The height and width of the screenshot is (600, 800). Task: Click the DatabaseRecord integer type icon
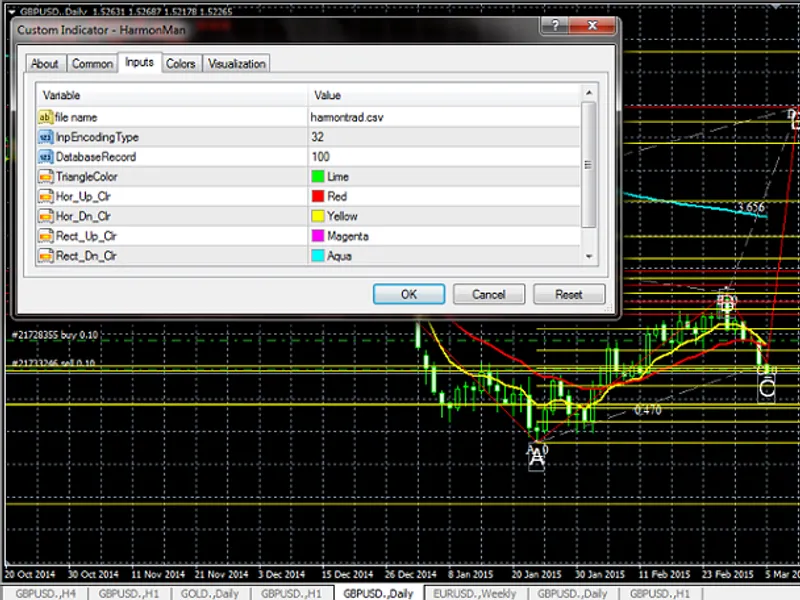coord(45,157)
